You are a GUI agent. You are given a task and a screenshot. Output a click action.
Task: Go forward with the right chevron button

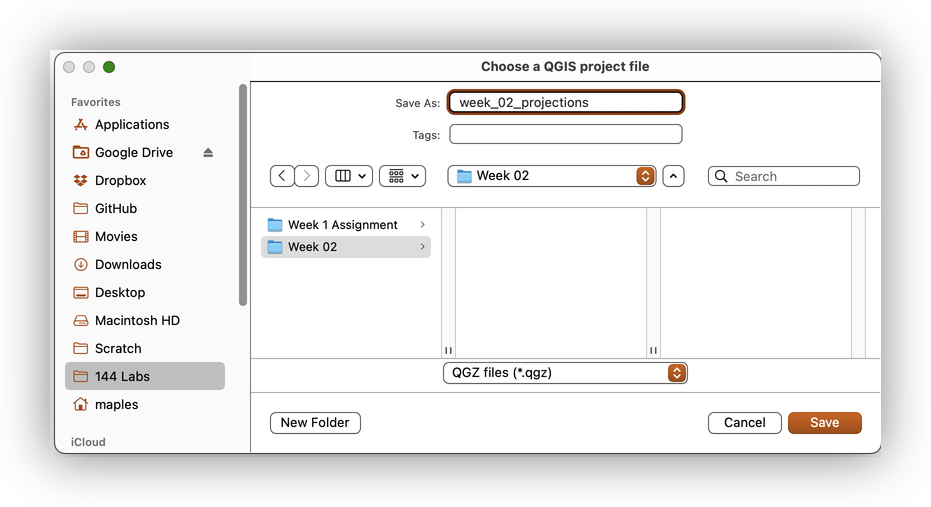pos(307,176)
